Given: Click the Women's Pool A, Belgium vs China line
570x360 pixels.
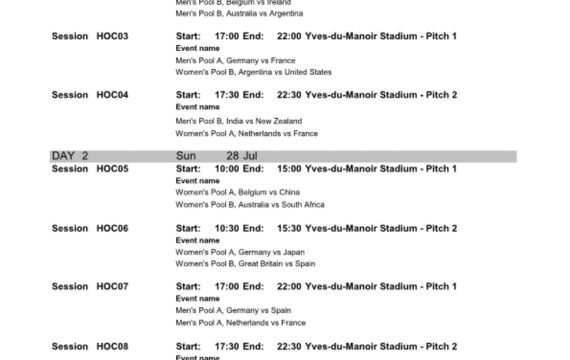Looking at the screenshot, I should coord(237,192).
